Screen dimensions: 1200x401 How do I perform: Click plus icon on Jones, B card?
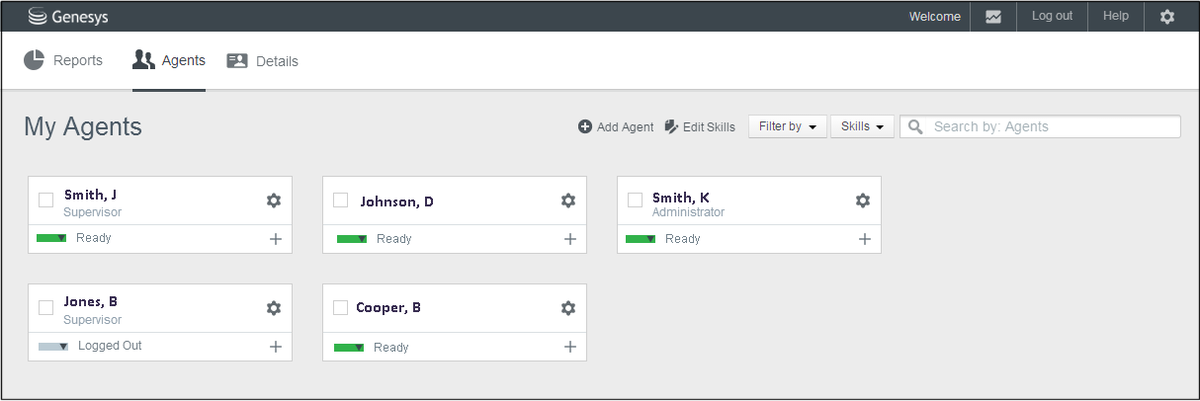coord(276,346)
